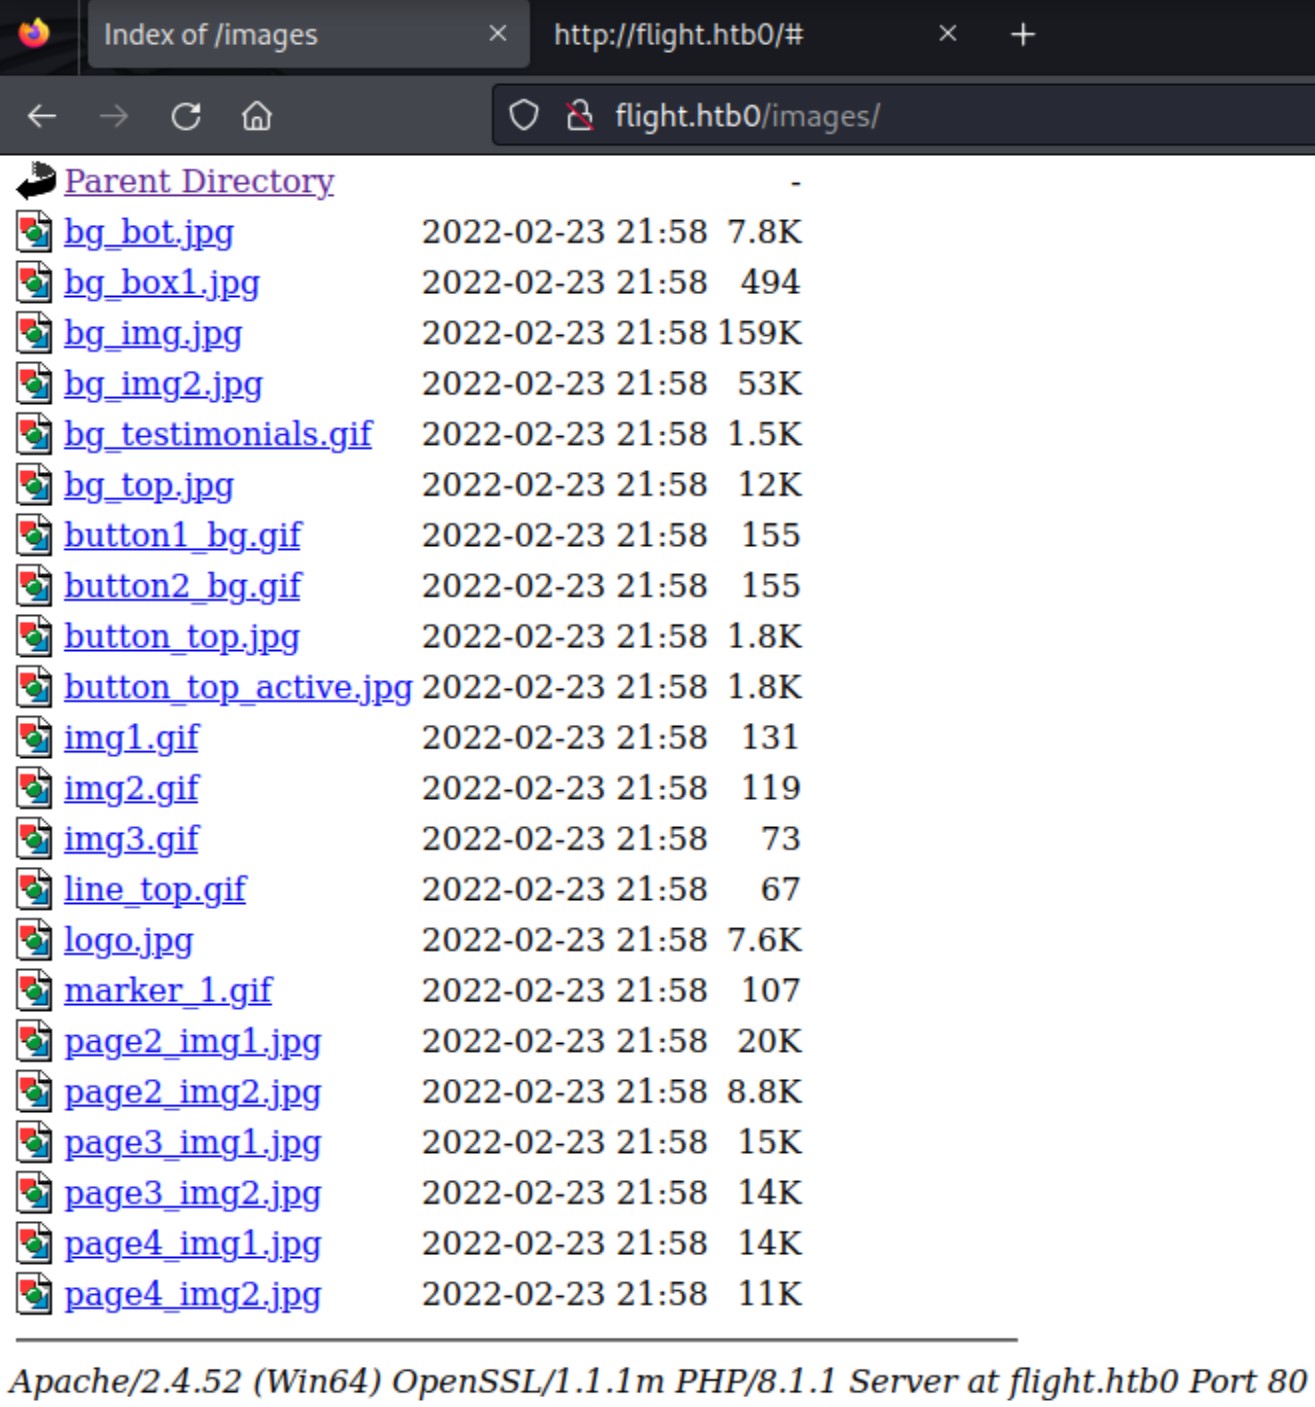1315x1407 pixels.
Task: Open a new tab with the plus button
Action: coord(1022,33)
